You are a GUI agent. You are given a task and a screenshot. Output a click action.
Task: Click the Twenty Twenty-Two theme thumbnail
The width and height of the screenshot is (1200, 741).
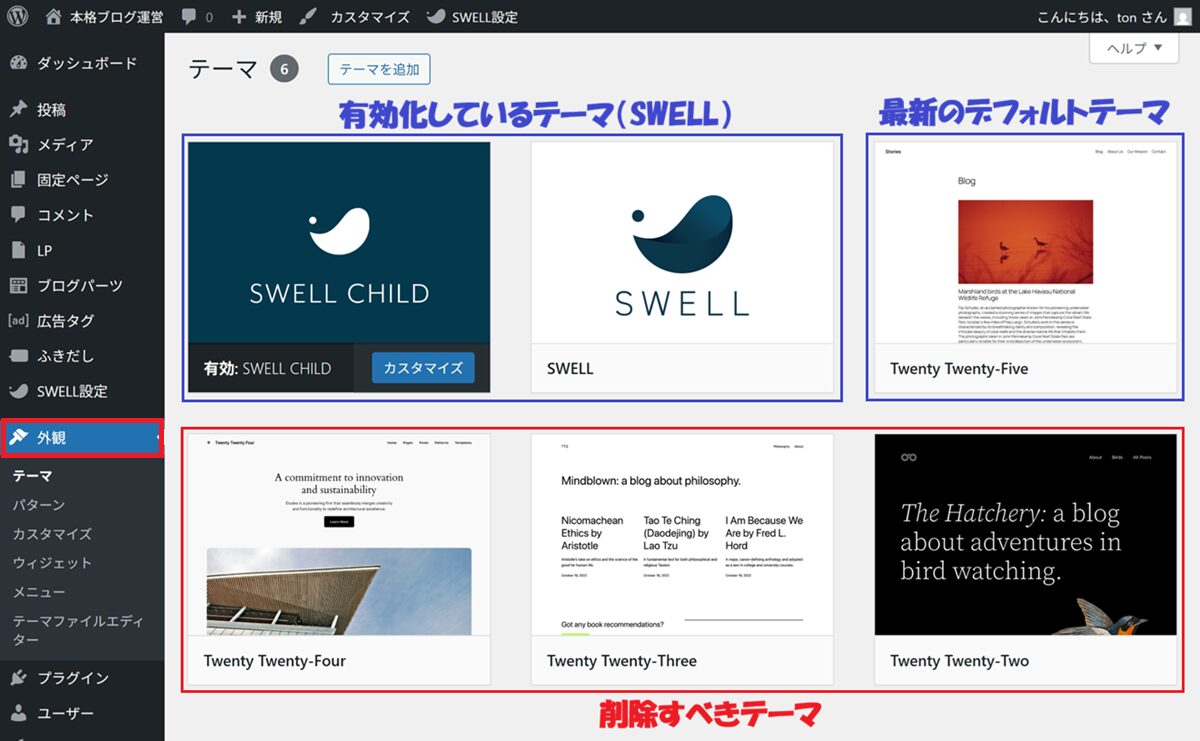[1025, 535]
